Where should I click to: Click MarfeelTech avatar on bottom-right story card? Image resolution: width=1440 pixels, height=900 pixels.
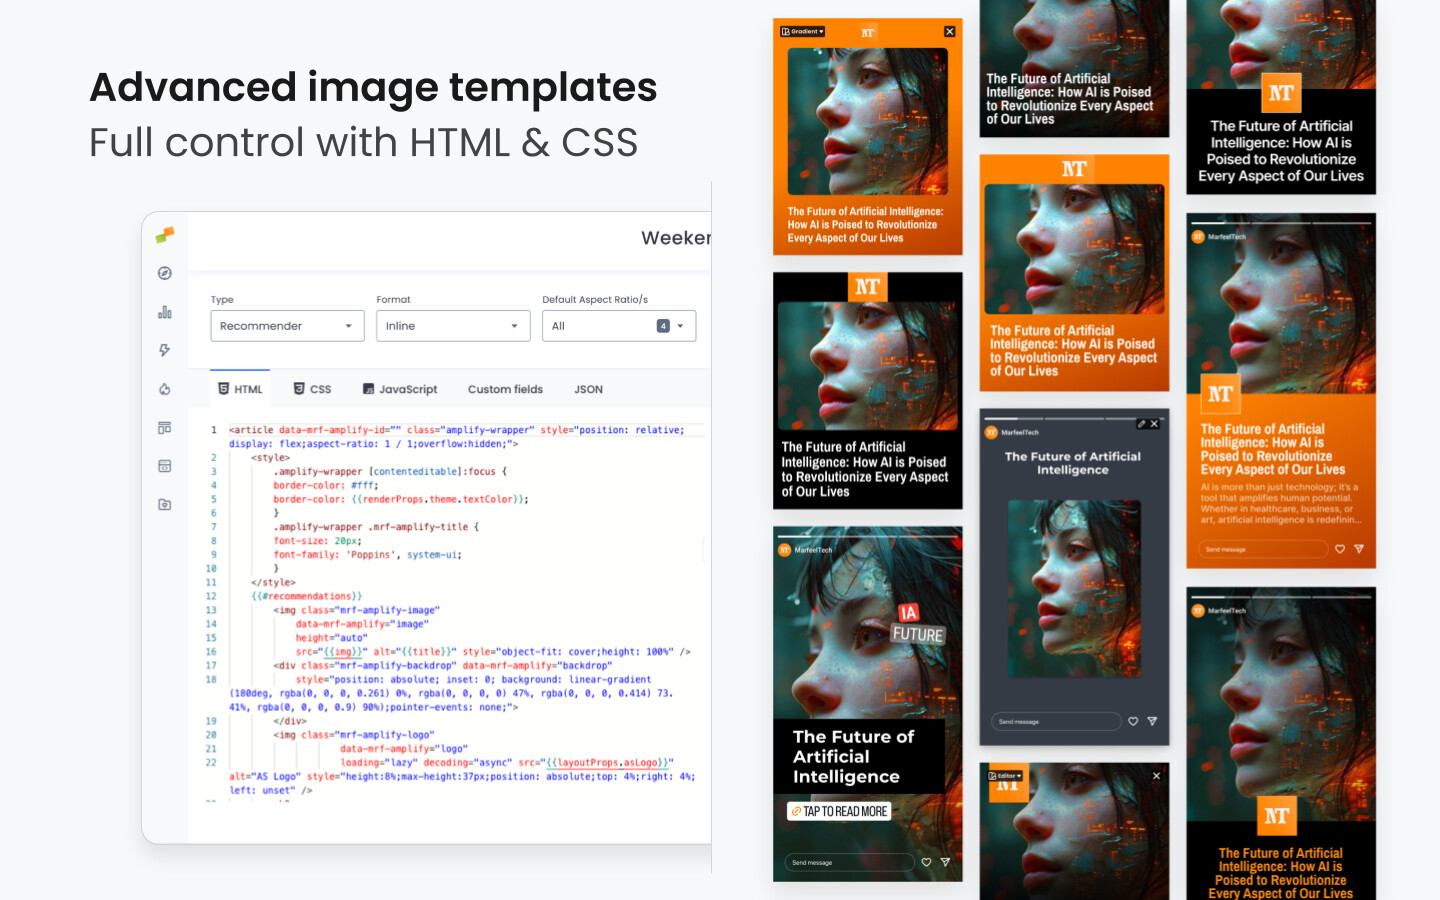pos(1198,610)
